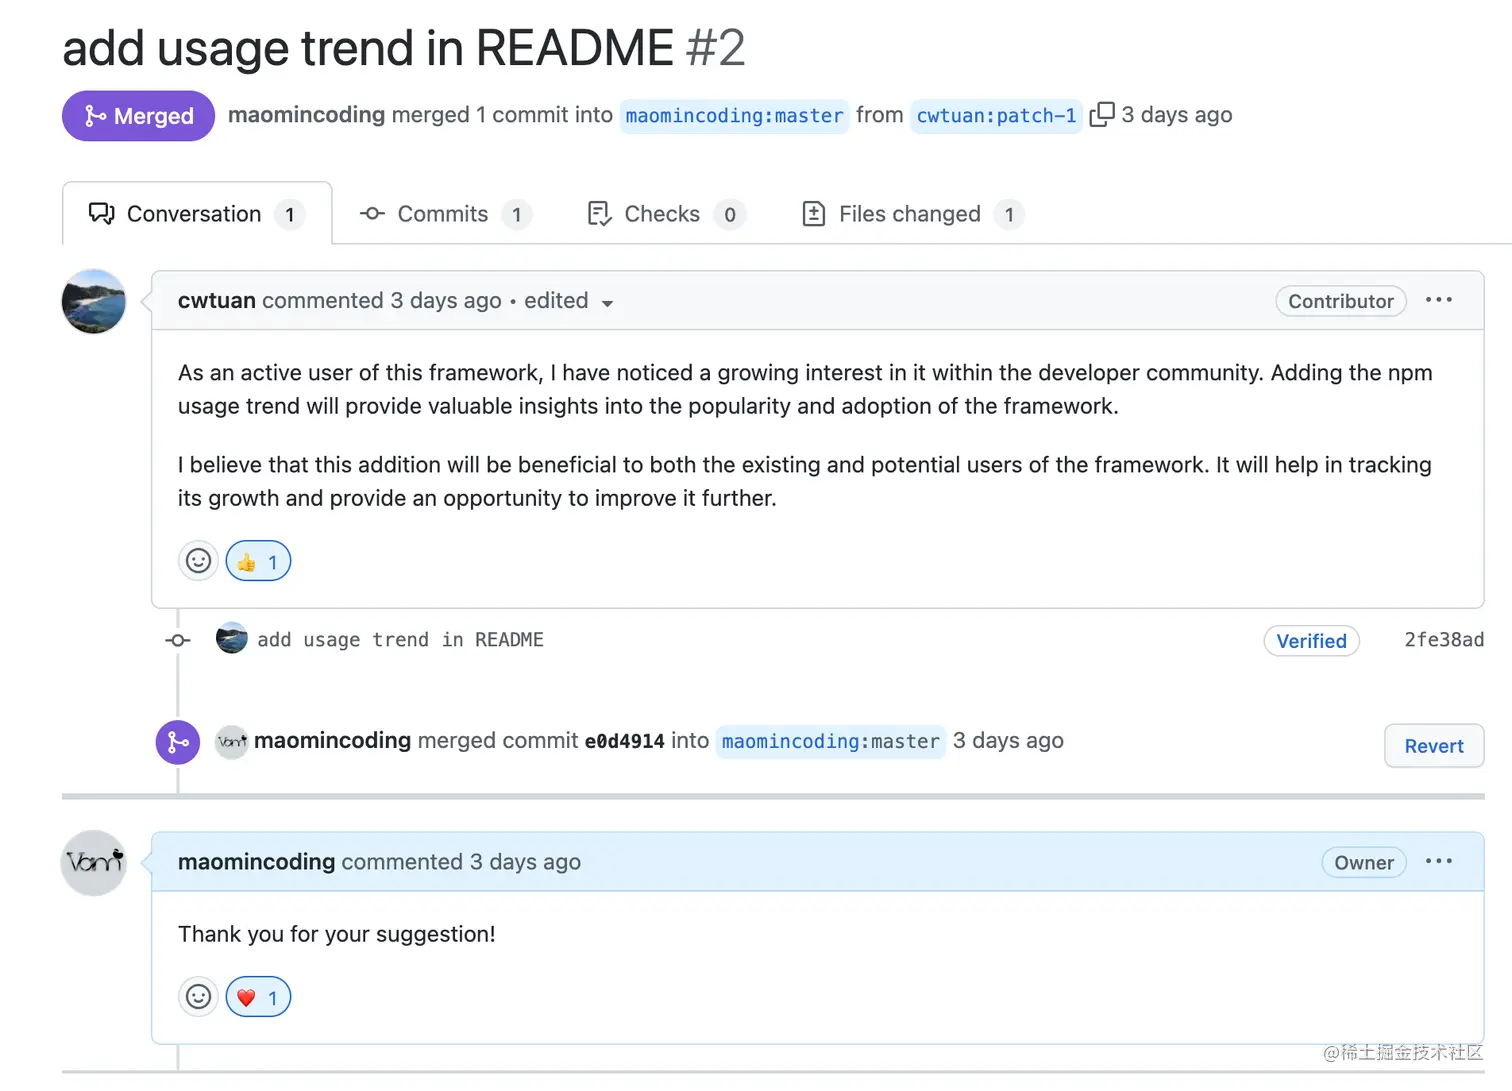
Task: Switch to the Commits tab
Action: [x=443, y=214]
